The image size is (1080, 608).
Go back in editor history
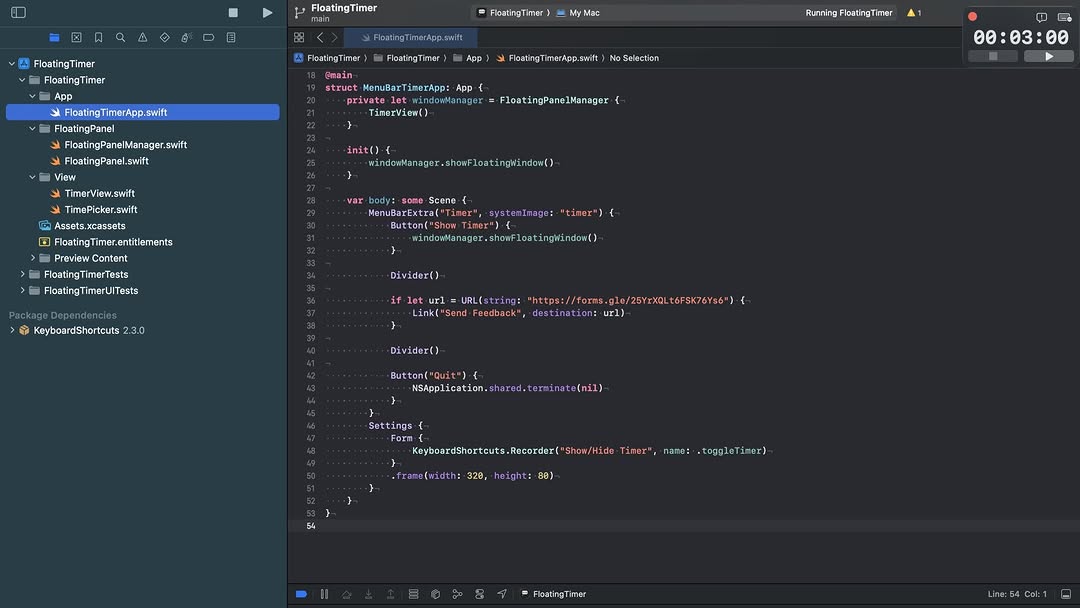(x=320, y=37)
